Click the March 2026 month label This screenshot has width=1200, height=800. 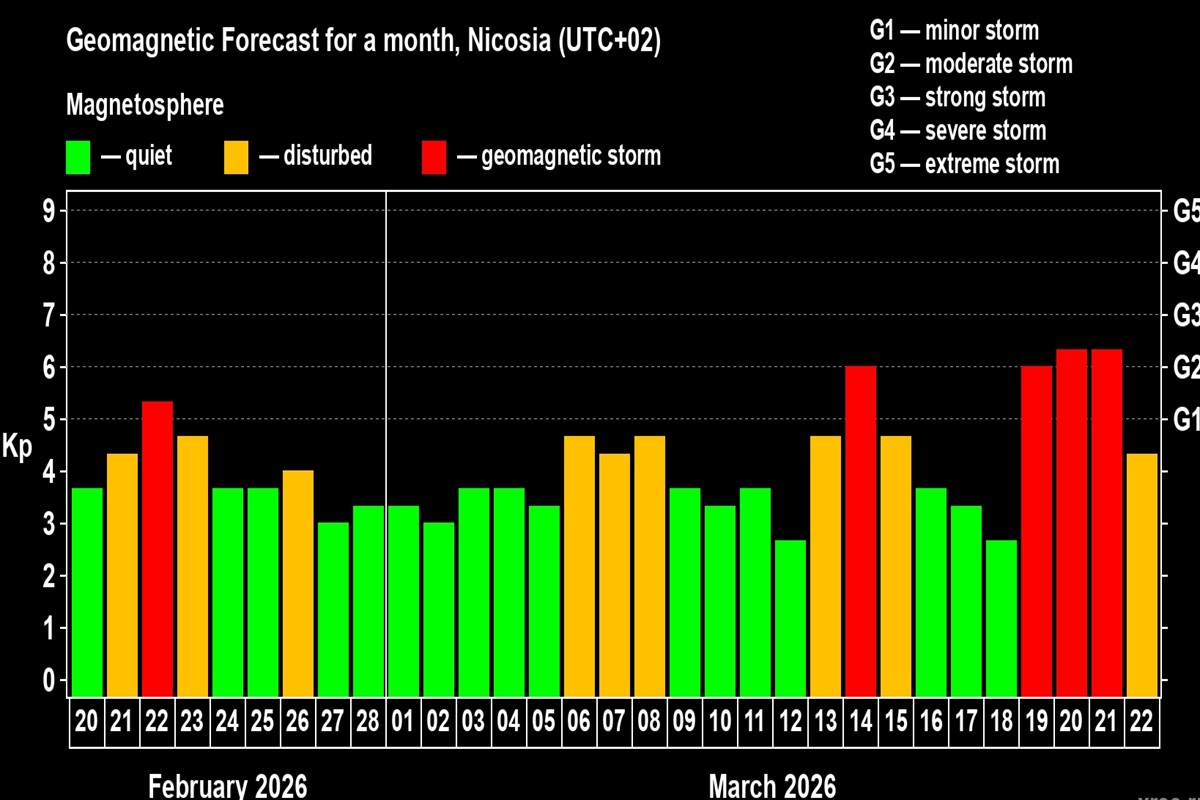click(772, 784)
